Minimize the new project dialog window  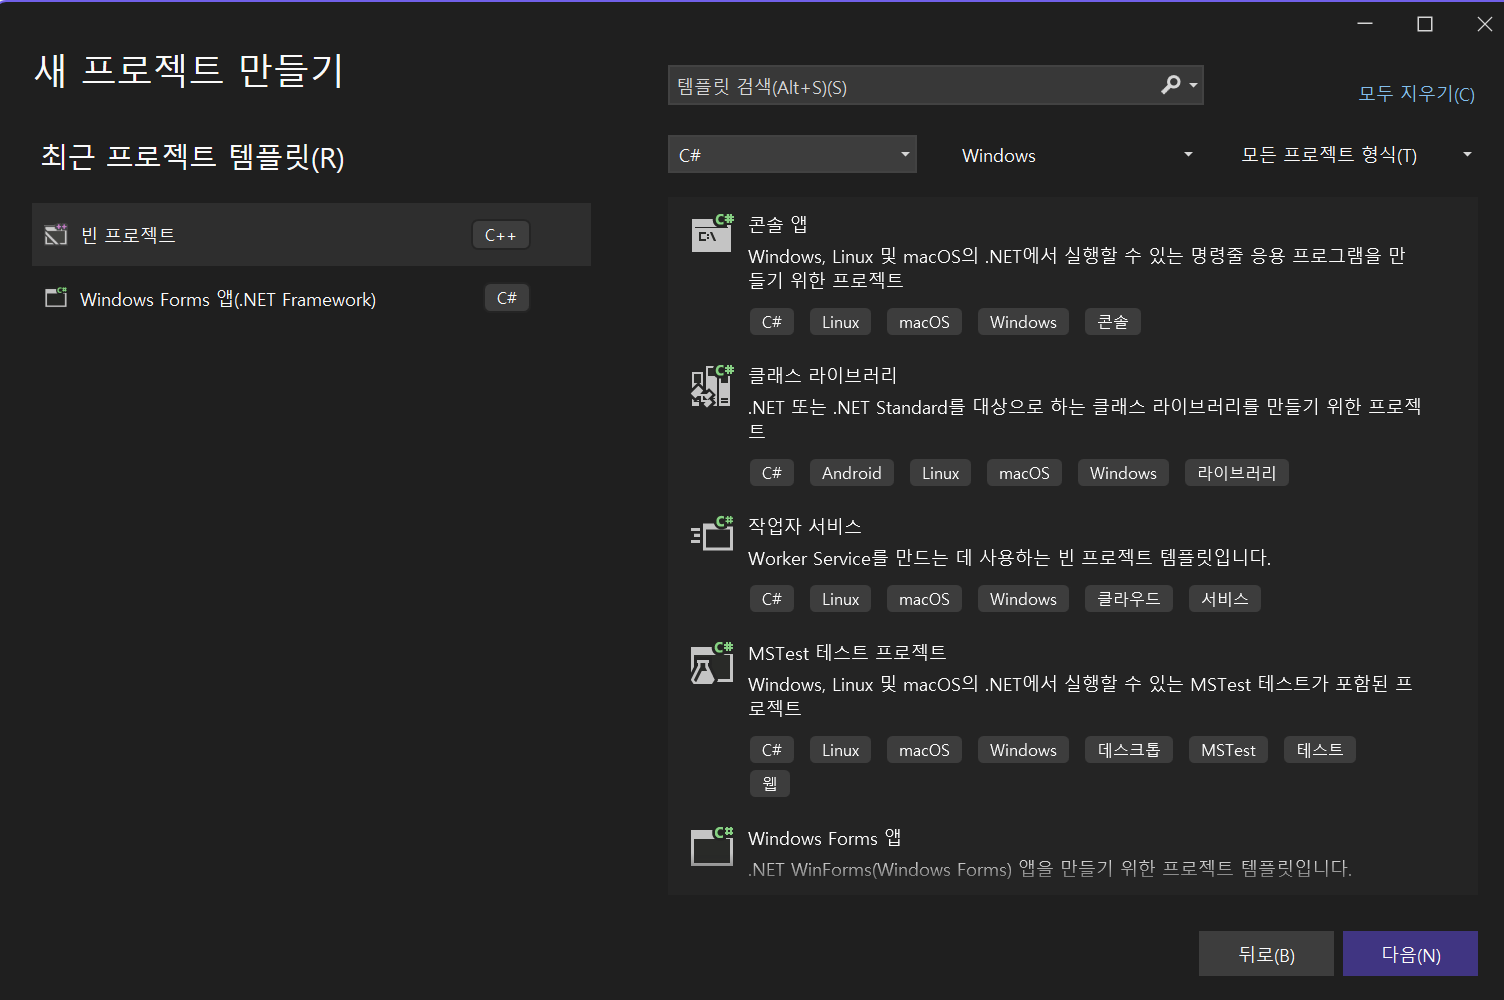[1365, 24]
